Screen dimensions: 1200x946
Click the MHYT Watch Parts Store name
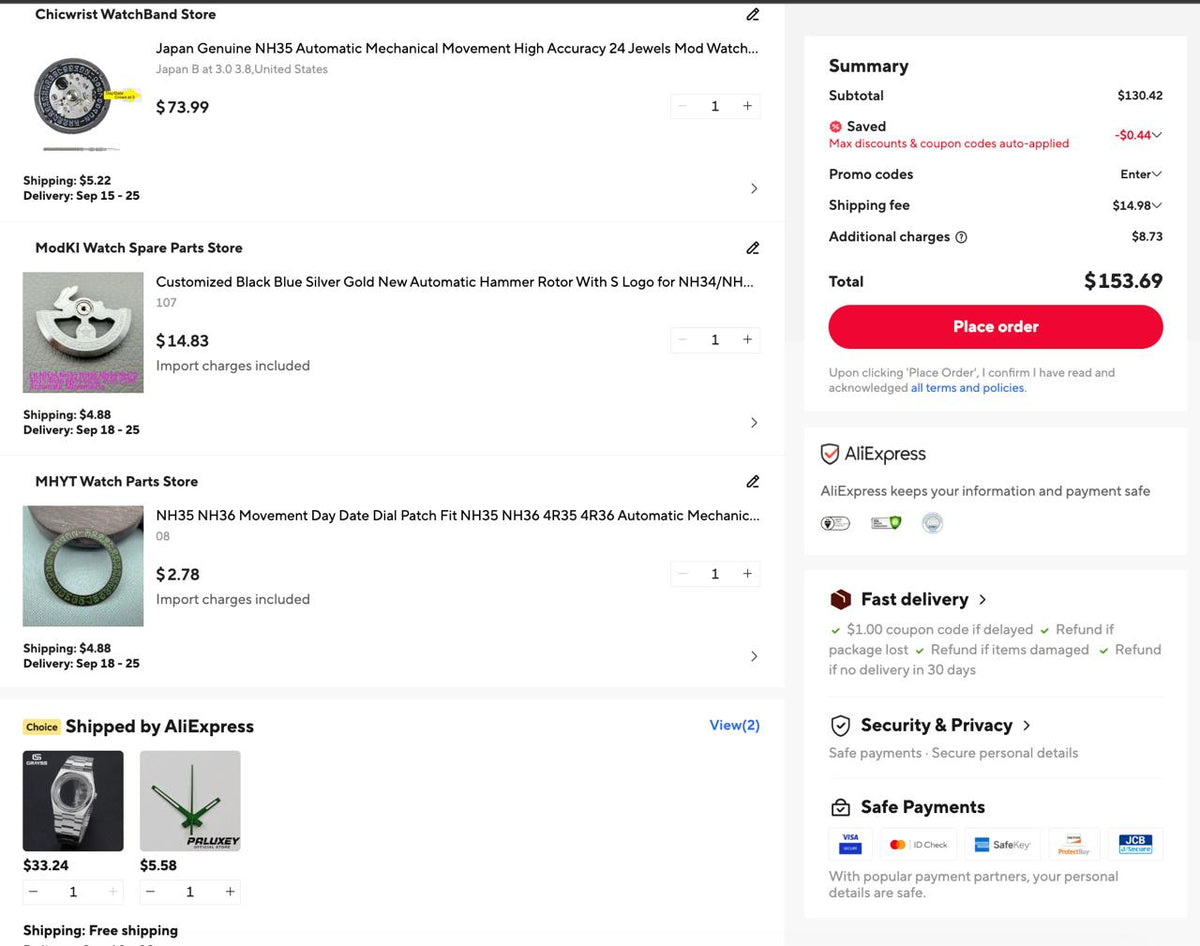pos(116,482)
